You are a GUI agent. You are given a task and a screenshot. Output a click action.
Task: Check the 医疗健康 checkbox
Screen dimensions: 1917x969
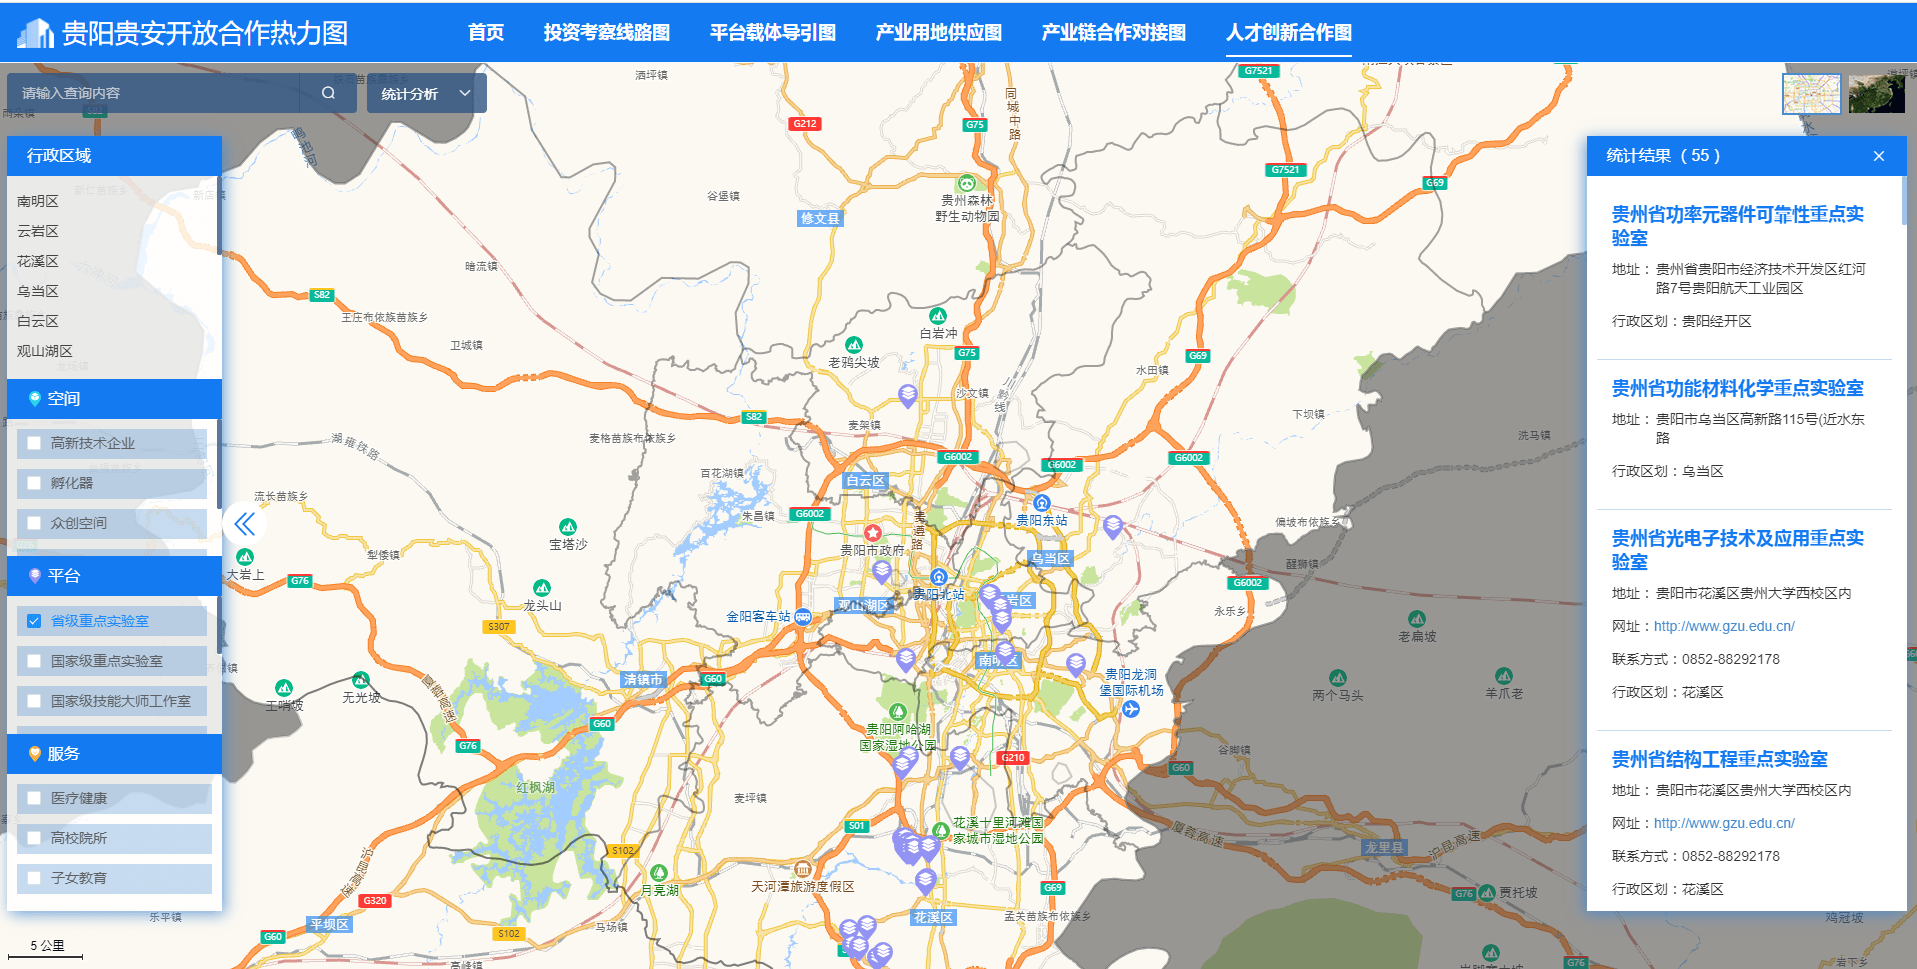point(34,798)
